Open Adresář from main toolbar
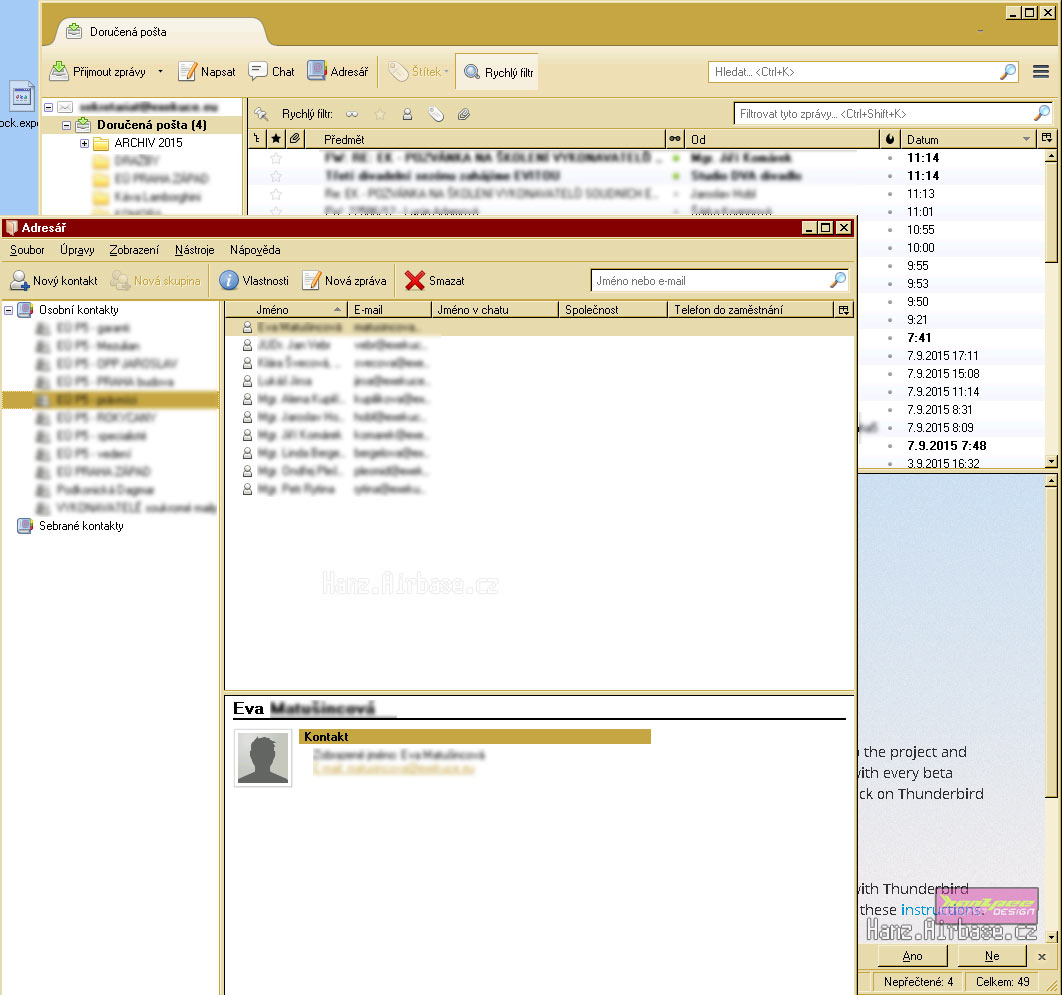 pyautogui.click(x=337, y=72)
